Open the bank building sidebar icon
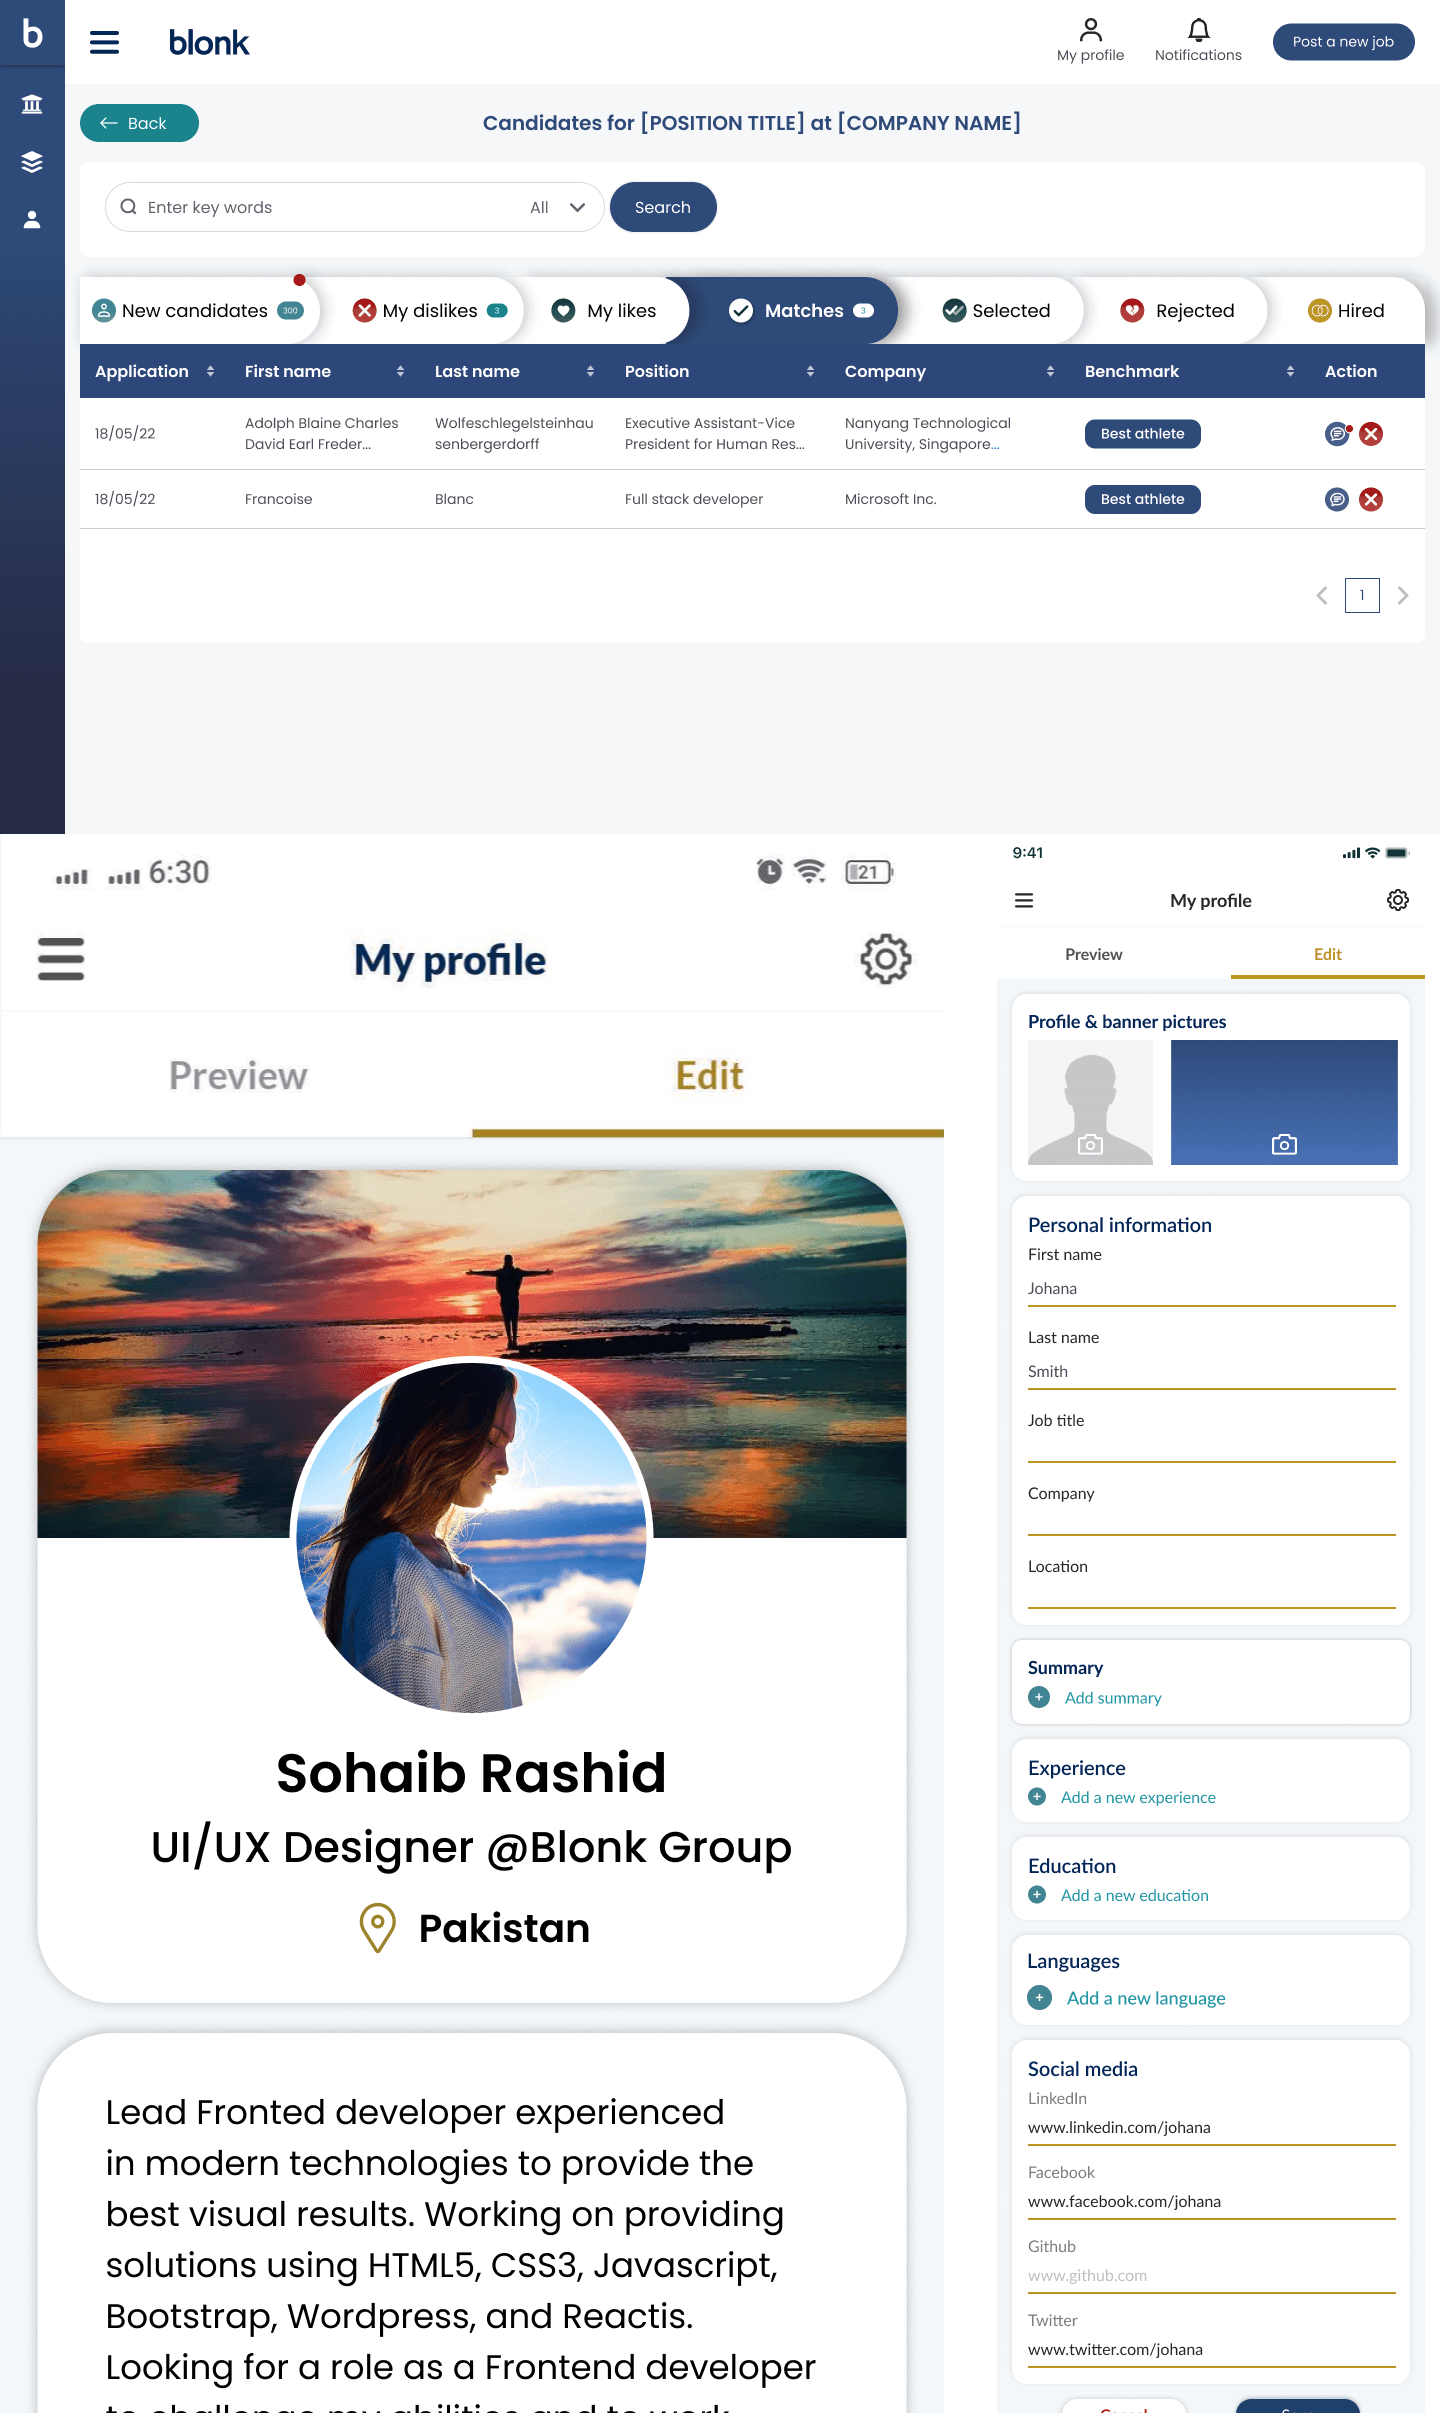Viewport: 1440px width, 2413px height. (32, 104)
